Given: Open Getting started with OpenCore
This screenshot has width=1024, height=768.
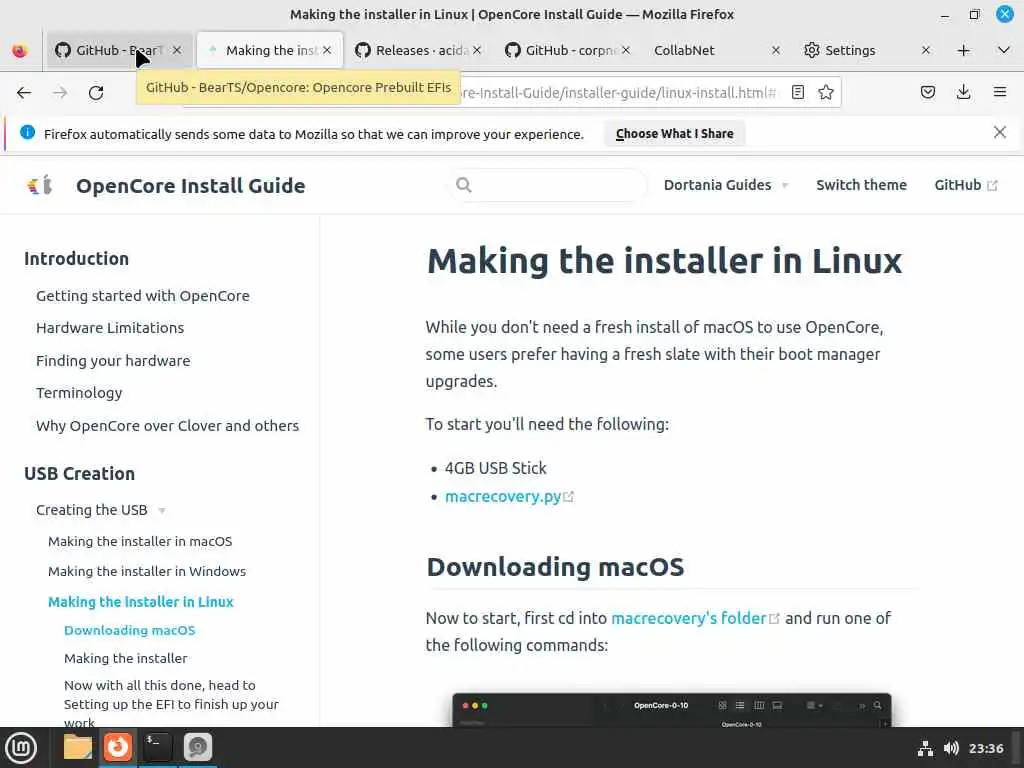Looking at the screenshot, I should (142, 296).
